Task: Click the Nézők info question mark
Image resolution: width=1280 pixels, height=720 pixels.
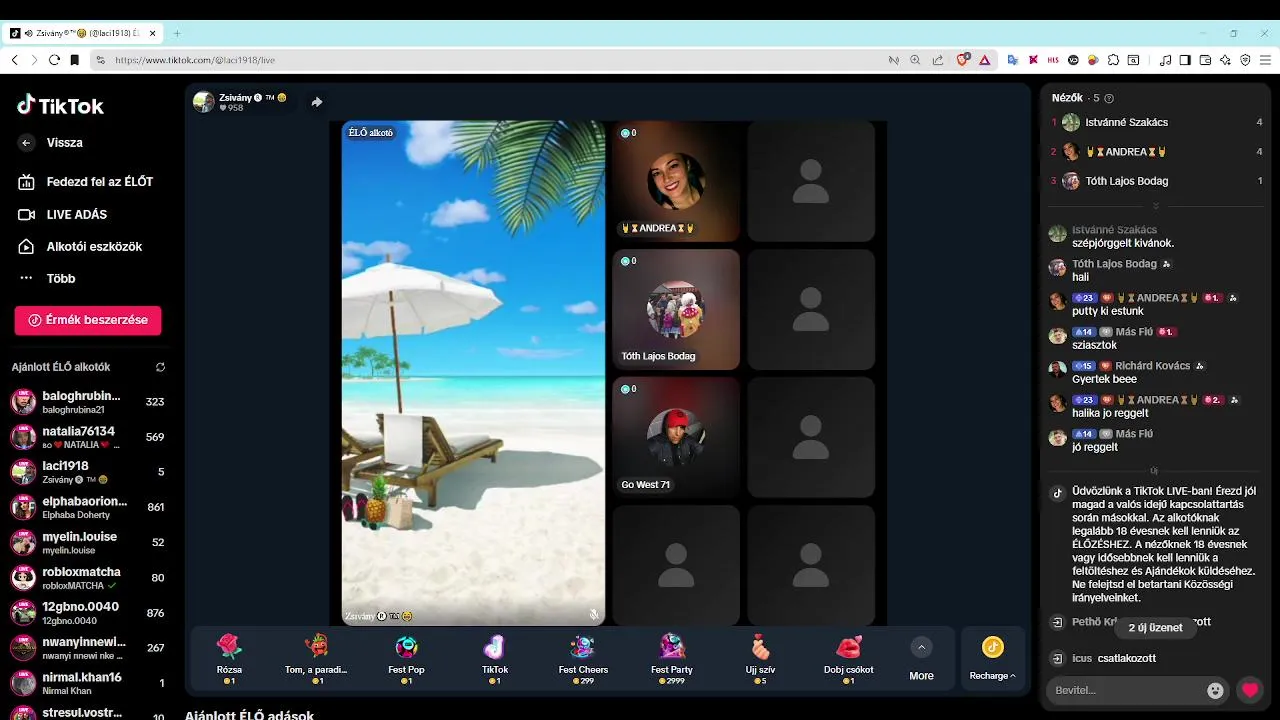Action: (1109, 98)
